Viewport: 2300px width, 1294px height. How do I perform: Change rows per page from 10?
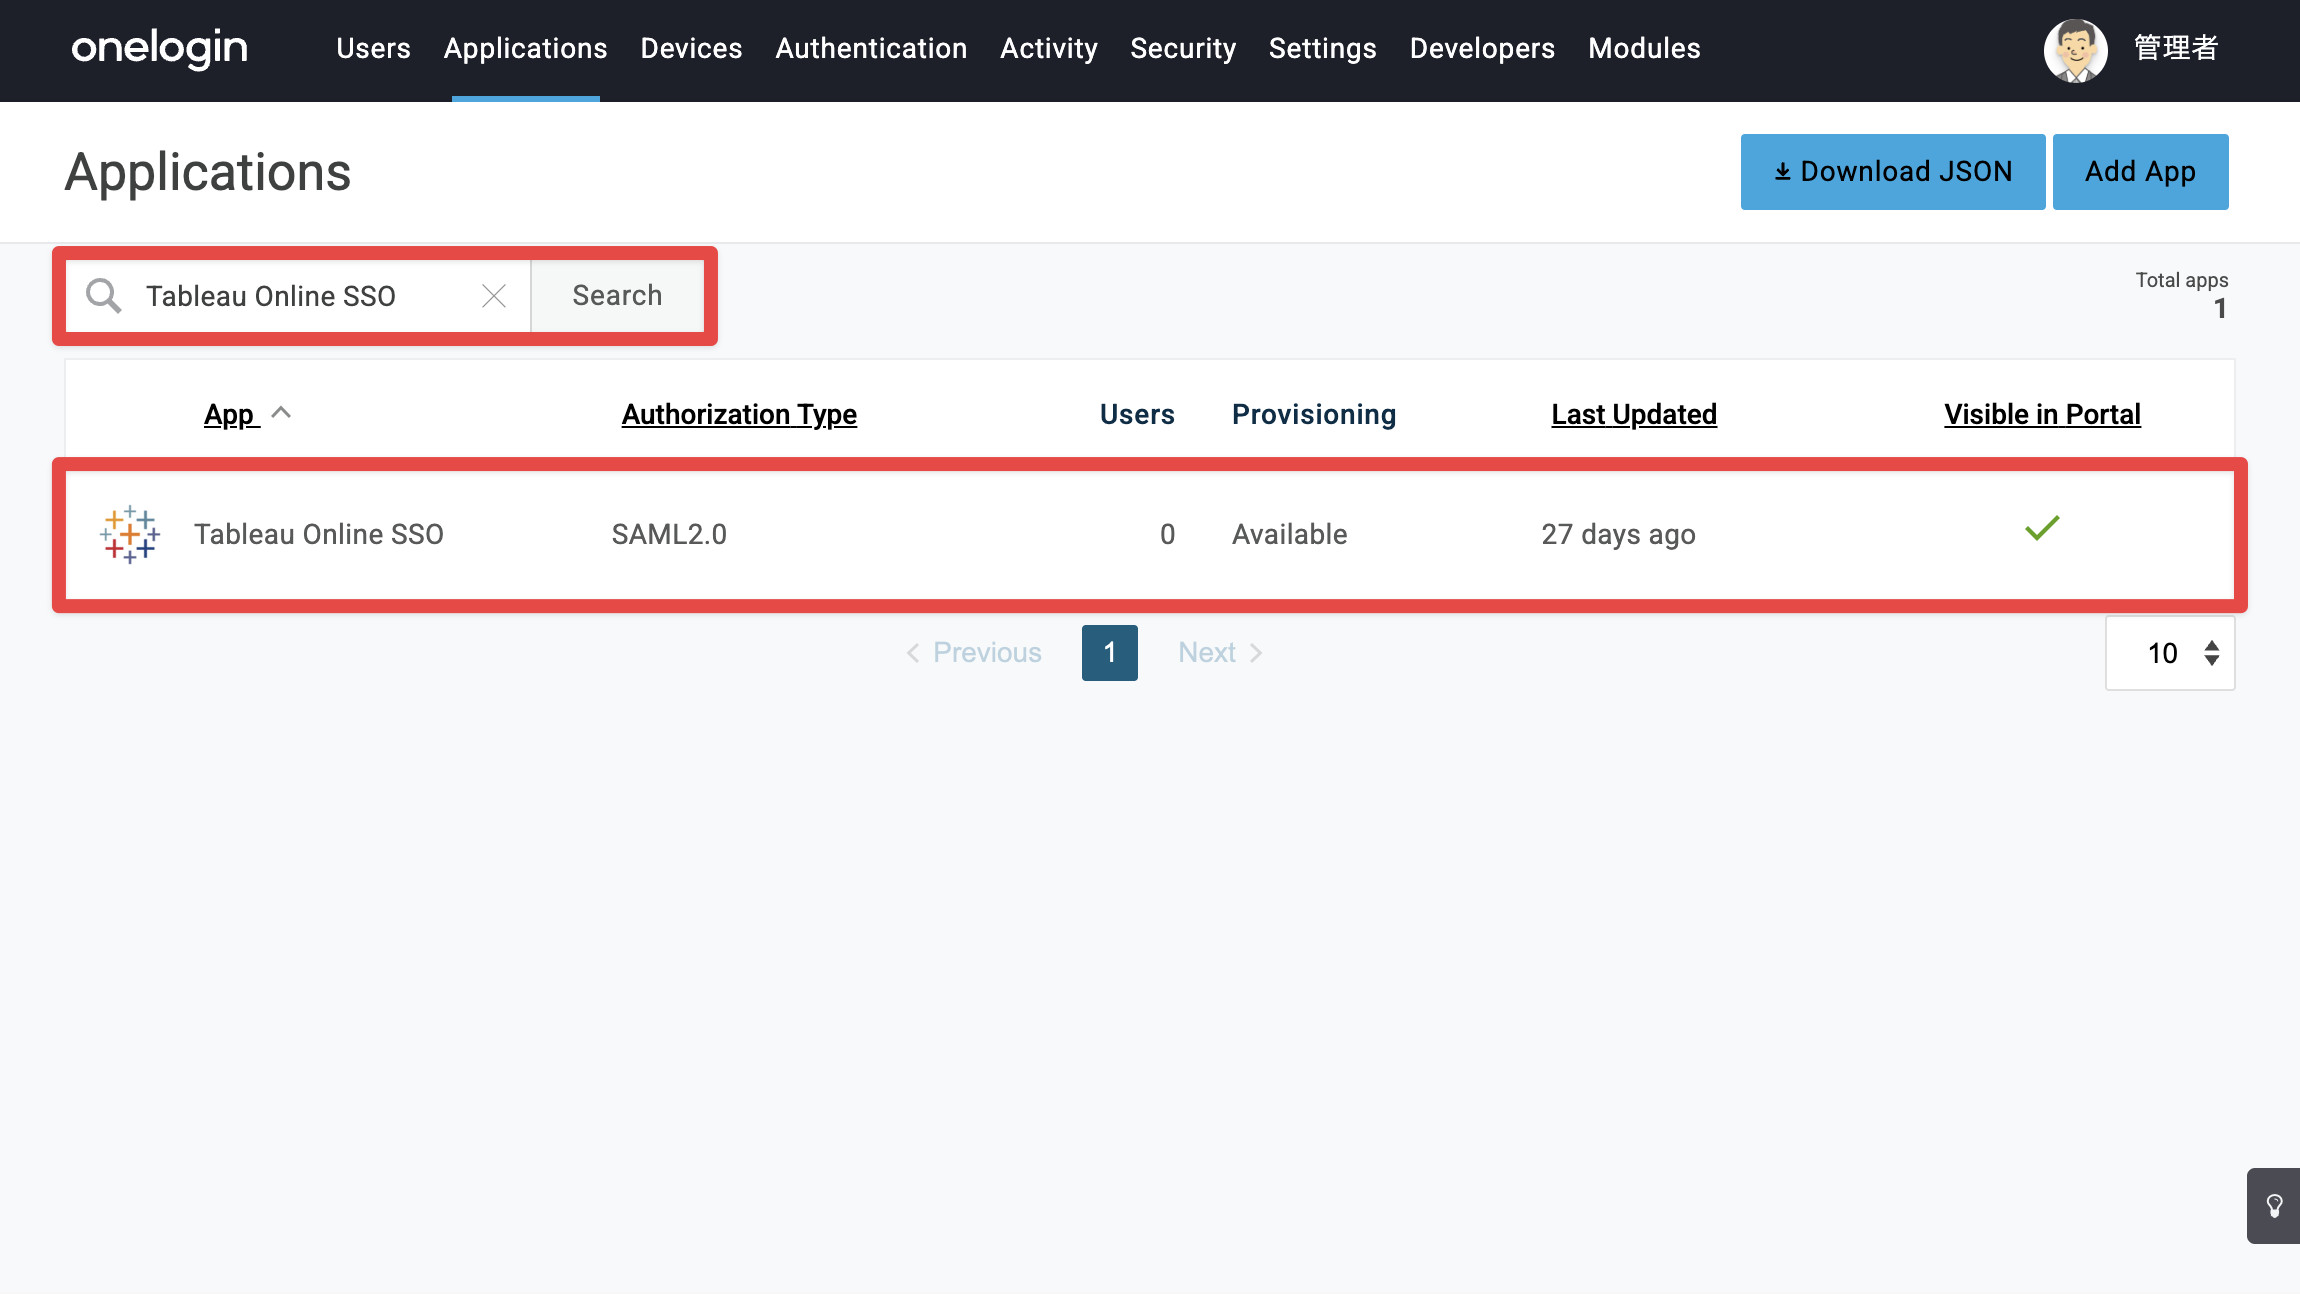[2170, 653]
